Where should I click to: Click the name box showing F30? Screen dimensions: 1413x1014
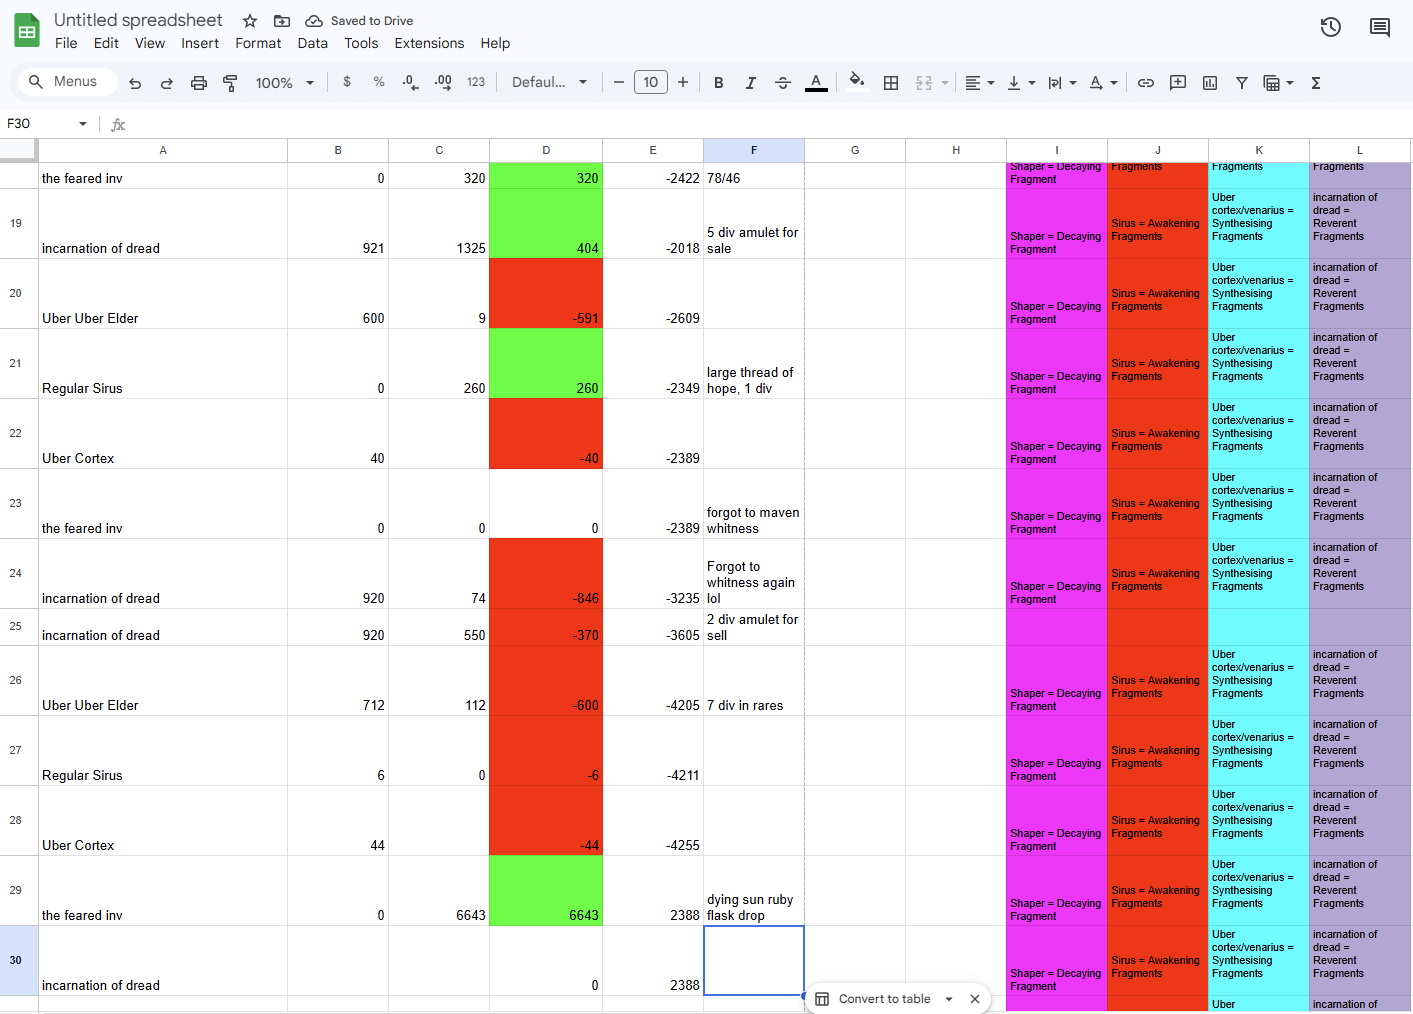(x=47, y=124)
